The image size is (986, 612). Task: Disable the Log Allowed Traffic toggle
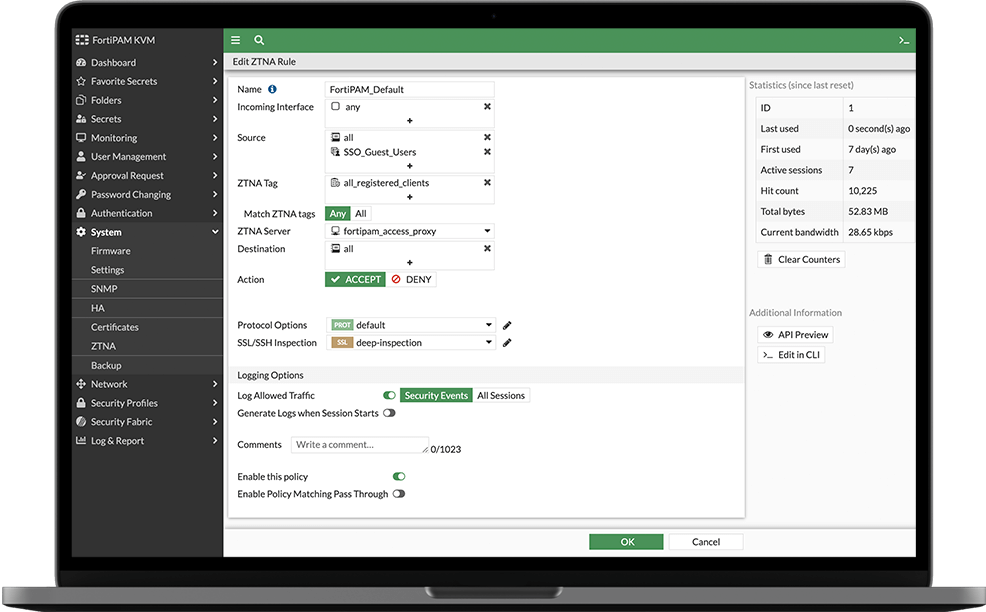click(389, 396)
